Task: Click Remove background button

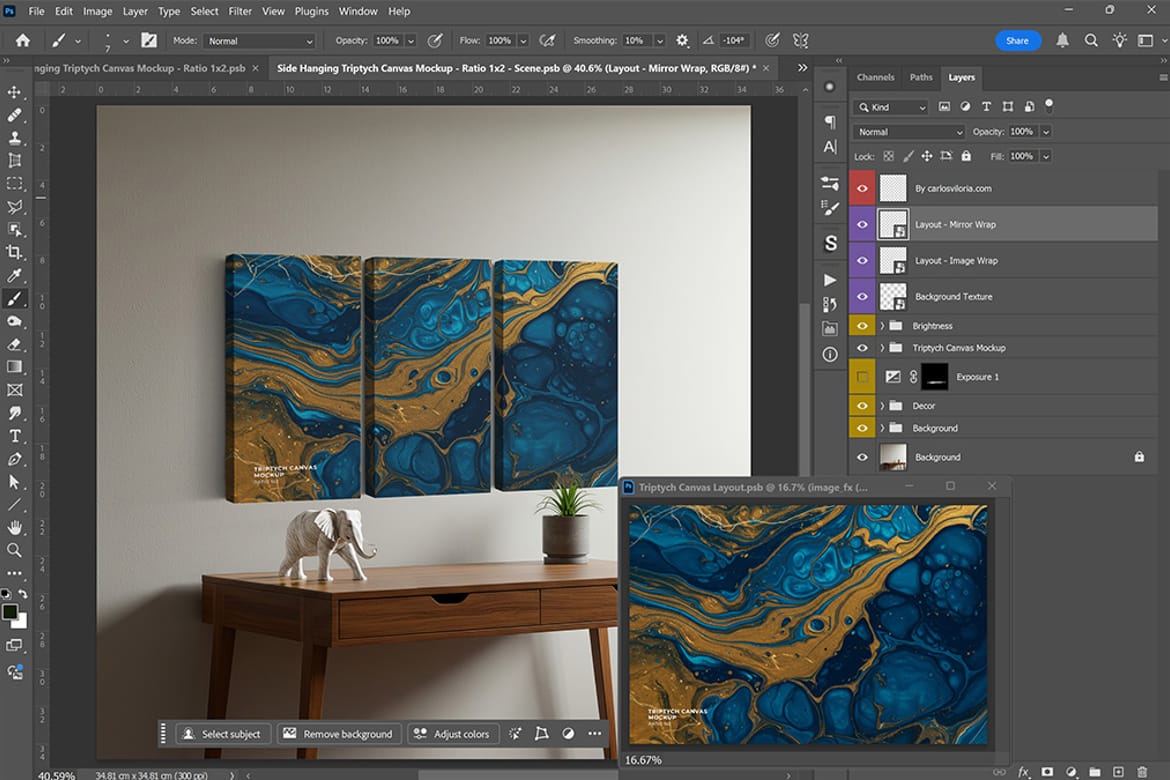Action: (x=339, y=734)
